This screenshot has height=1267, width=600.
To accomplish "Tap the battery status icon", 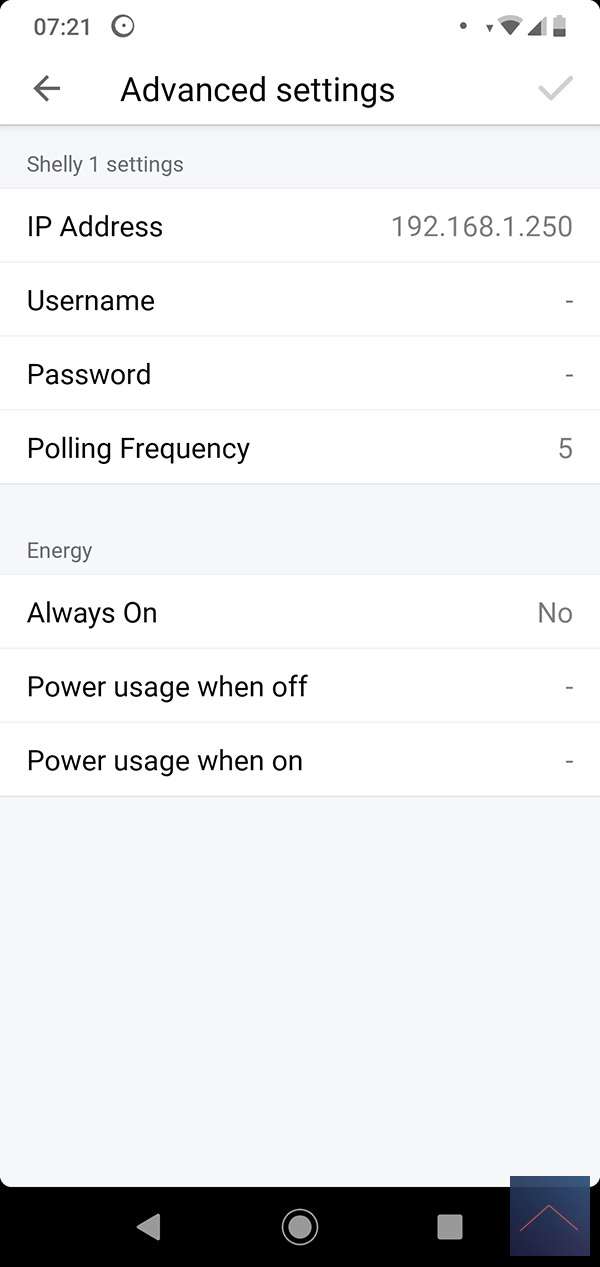I will click(559, 27).
